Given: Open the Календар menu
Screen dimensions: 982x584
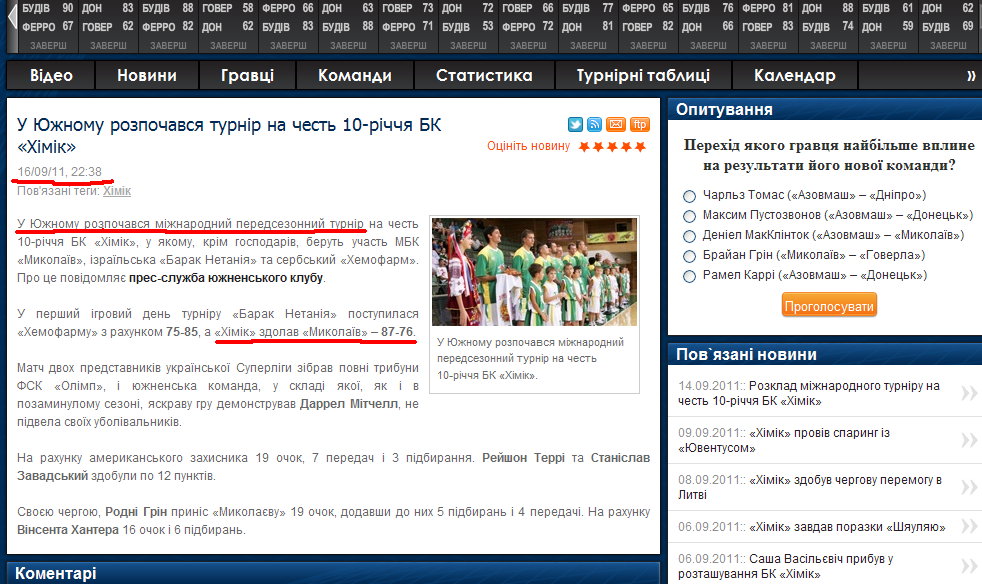Looking at the screenshot, I should pos(795,76).
